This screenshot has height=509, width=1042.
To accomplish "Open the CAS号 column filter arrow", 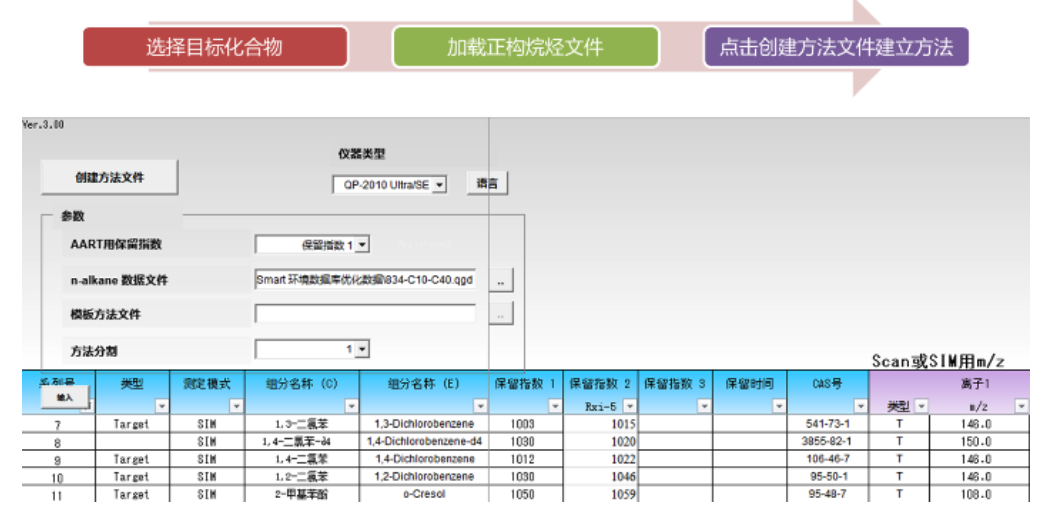I will 860,407.
